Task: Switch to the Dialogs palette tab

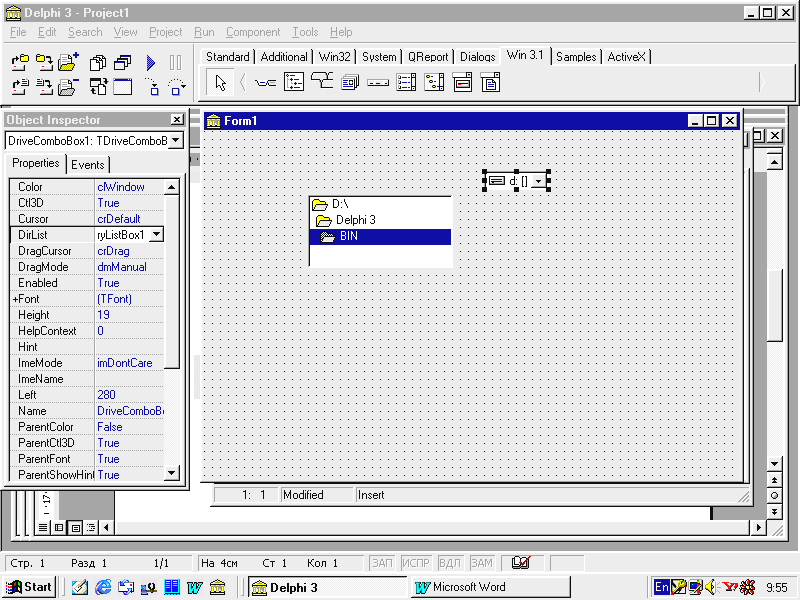Action: (478, 57)
